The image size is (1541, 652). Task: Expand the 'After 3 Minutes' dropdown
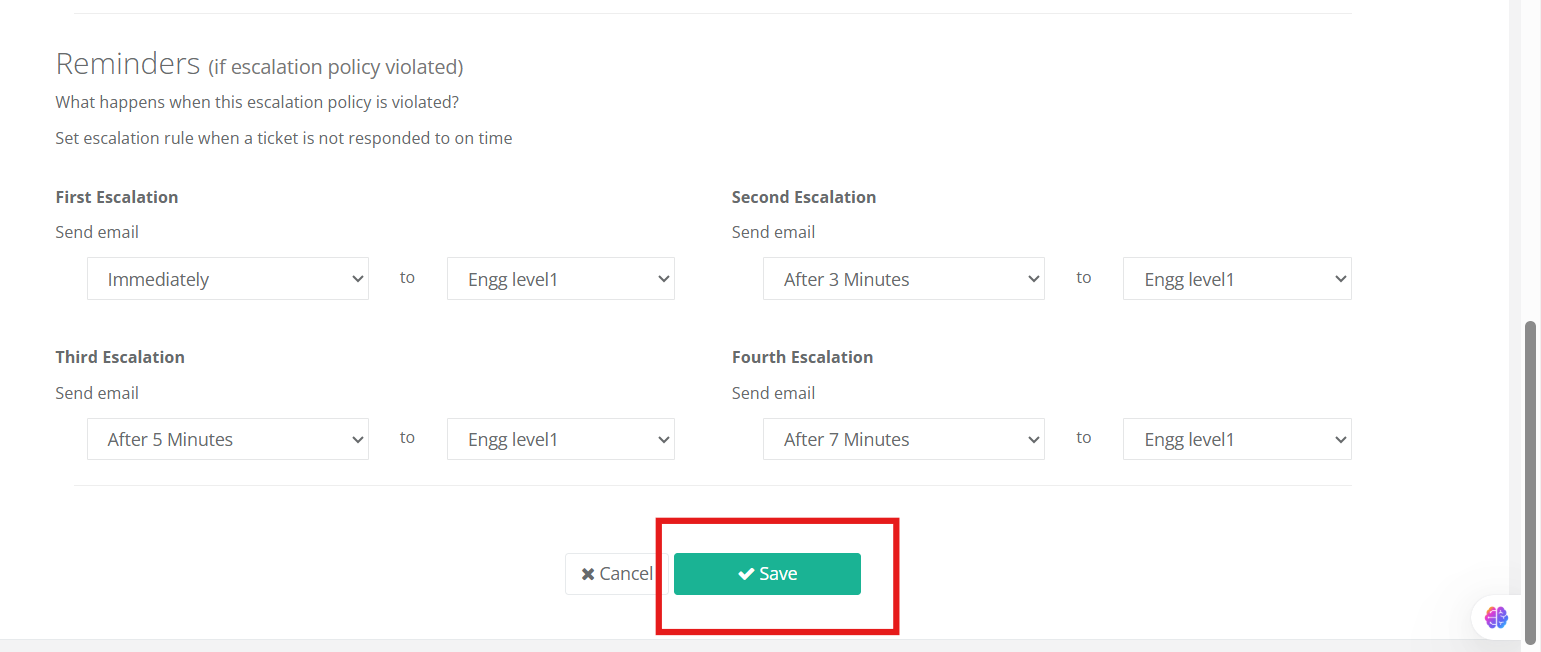(x=903, y=279)
